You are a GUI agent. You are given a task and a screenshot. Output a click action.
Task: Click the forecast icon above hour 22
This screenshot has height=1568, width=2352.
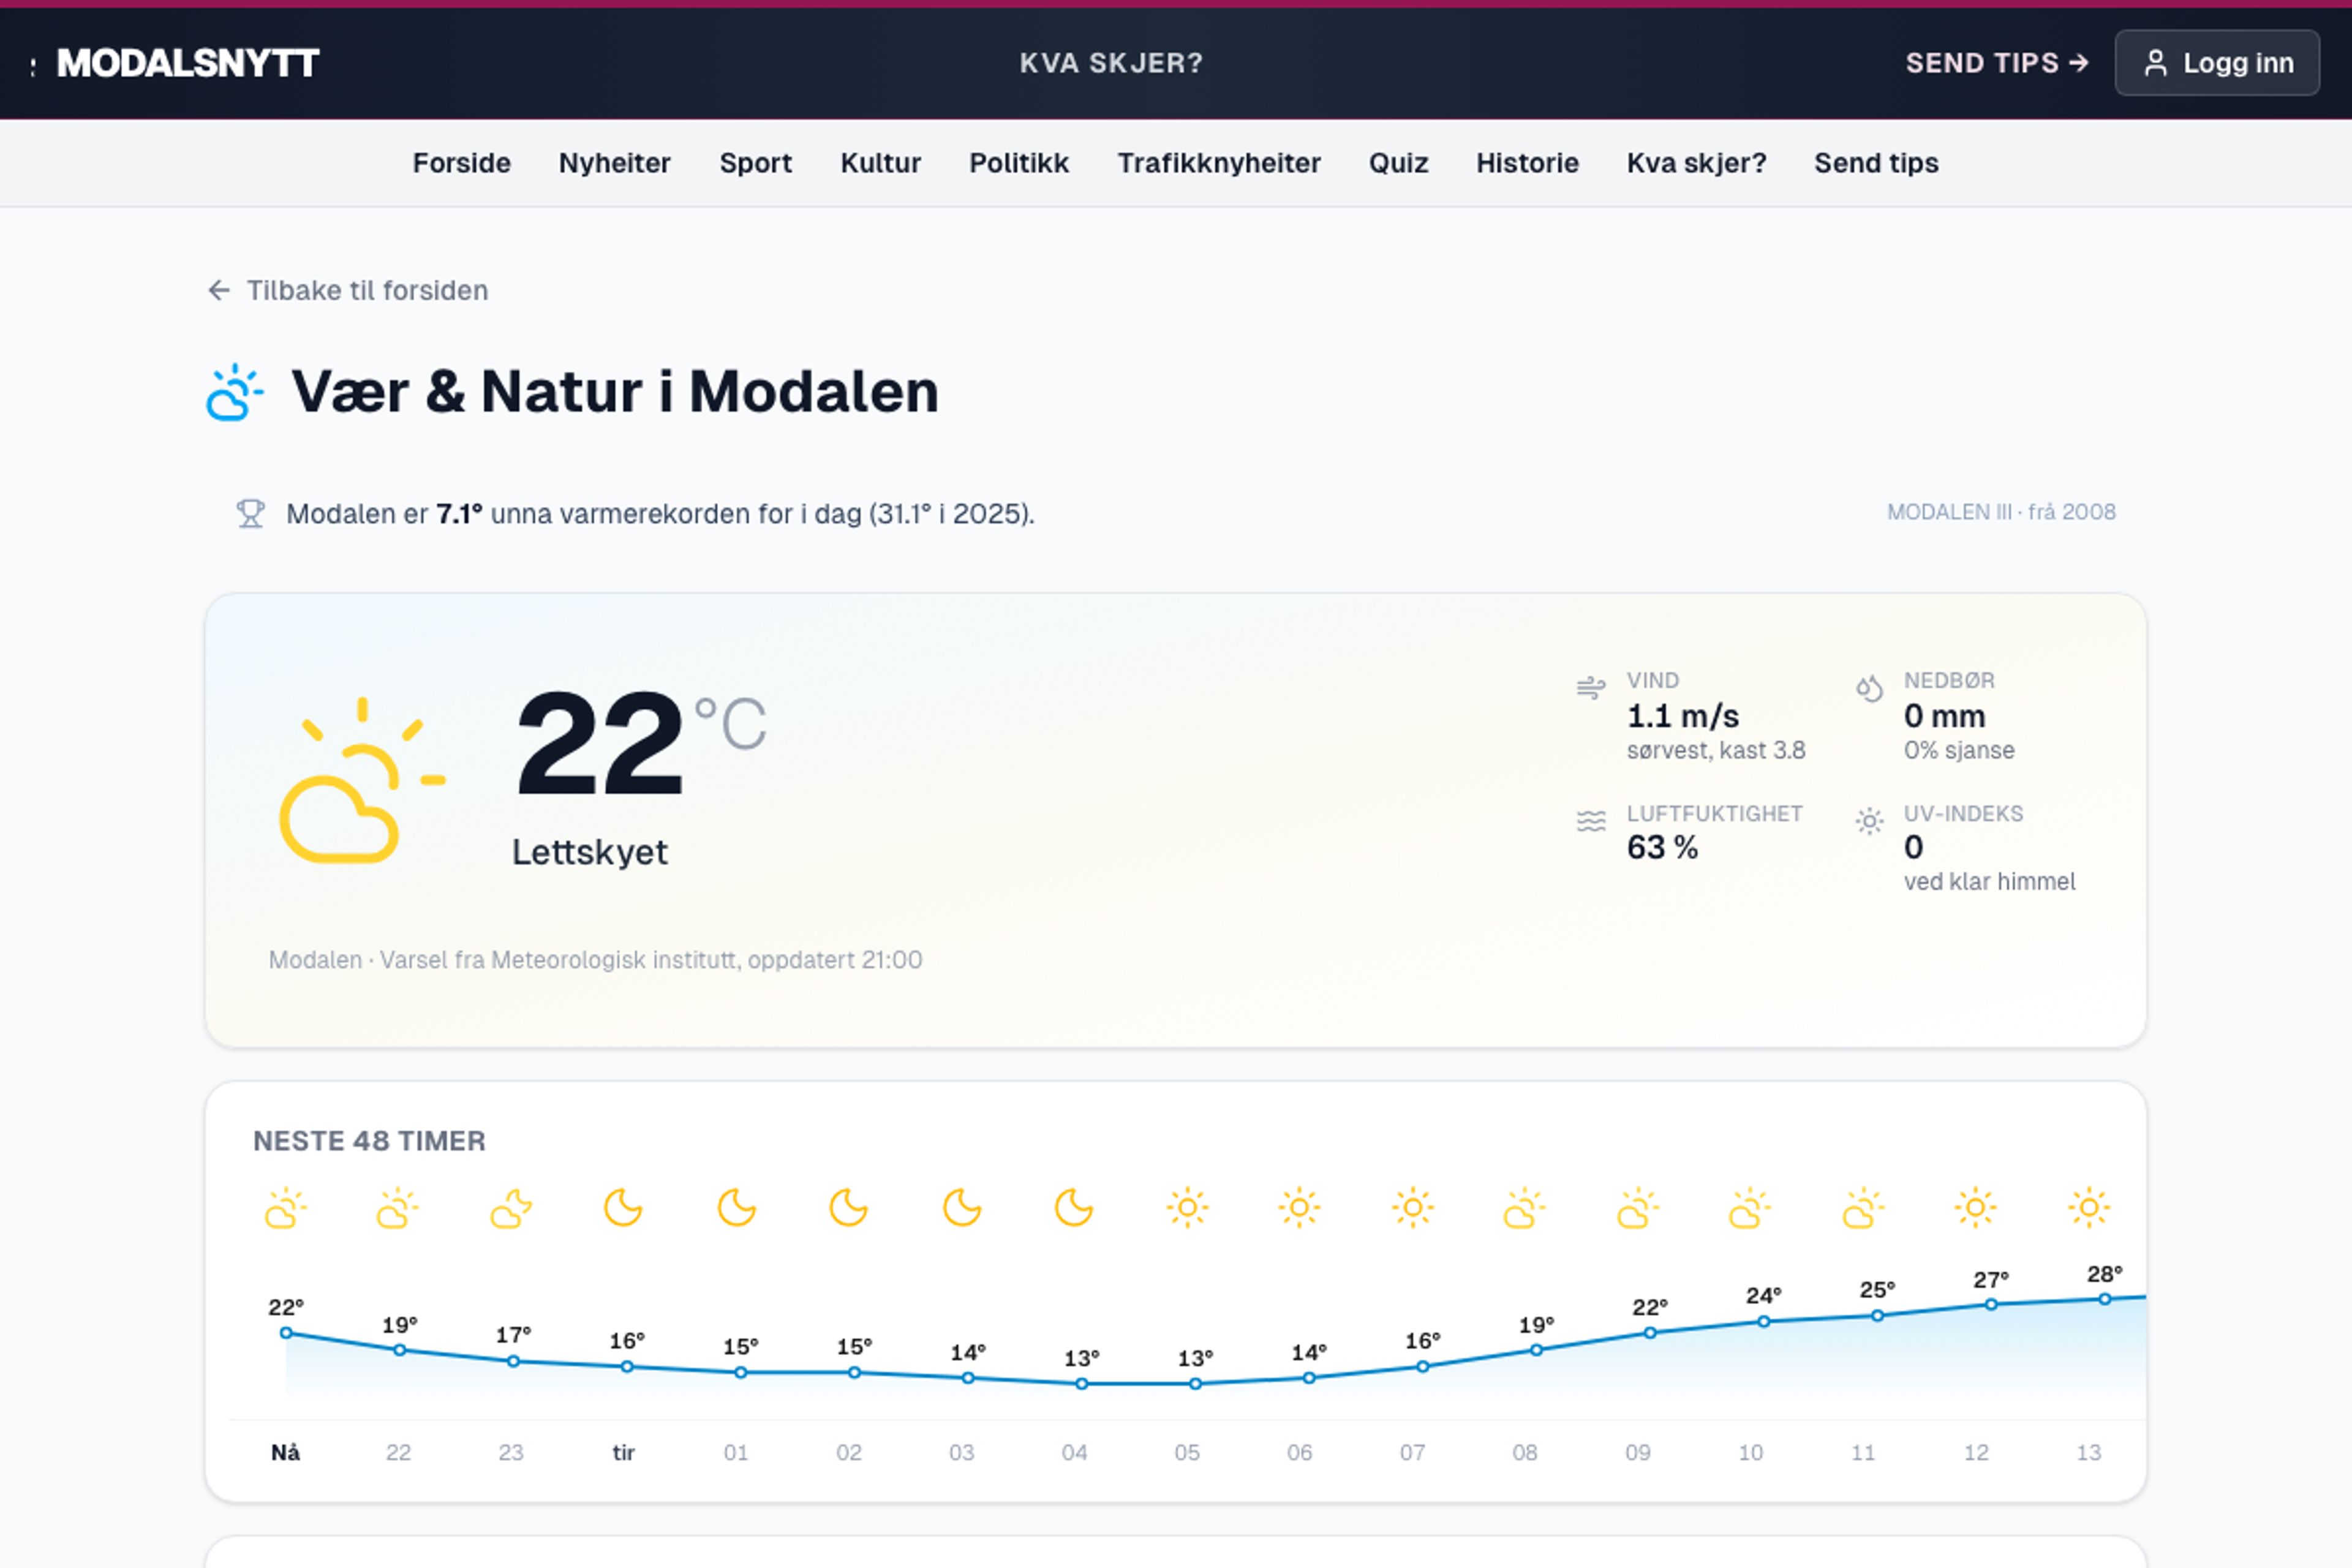coord(398,1208)
